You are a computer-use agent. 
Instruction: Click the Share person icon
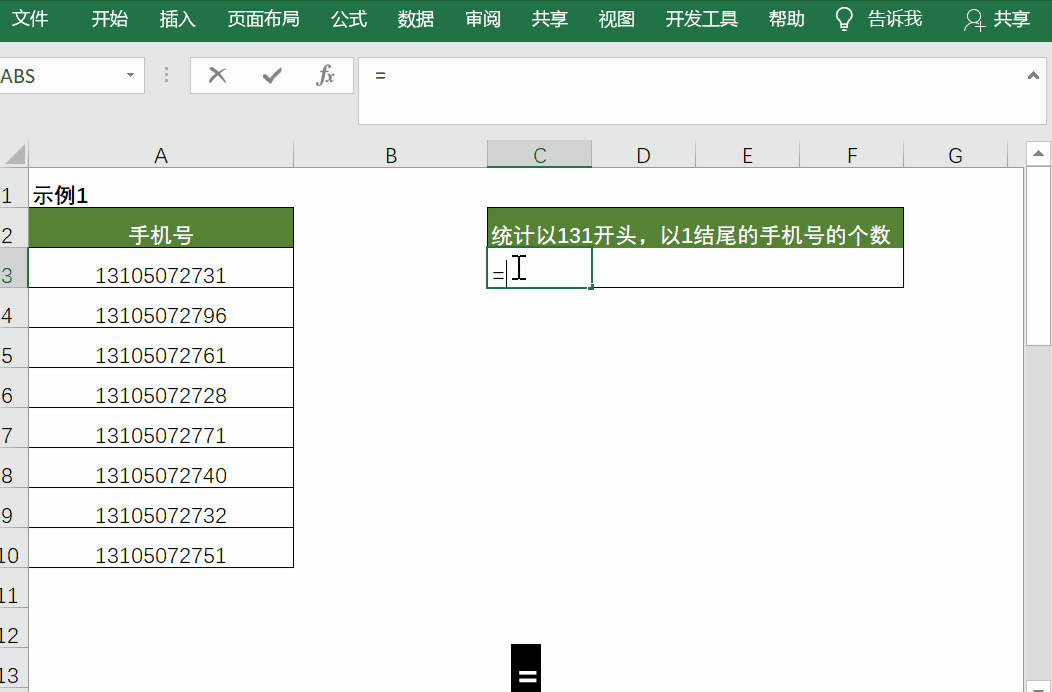[x=974, y=20]
